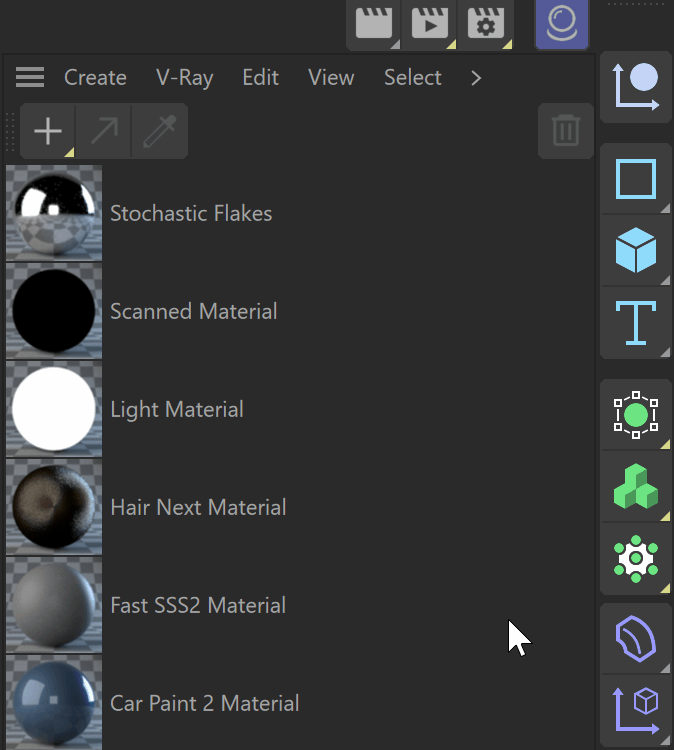Click the Scanned Material label
674x750 pixels.
[x=194, y=311]
